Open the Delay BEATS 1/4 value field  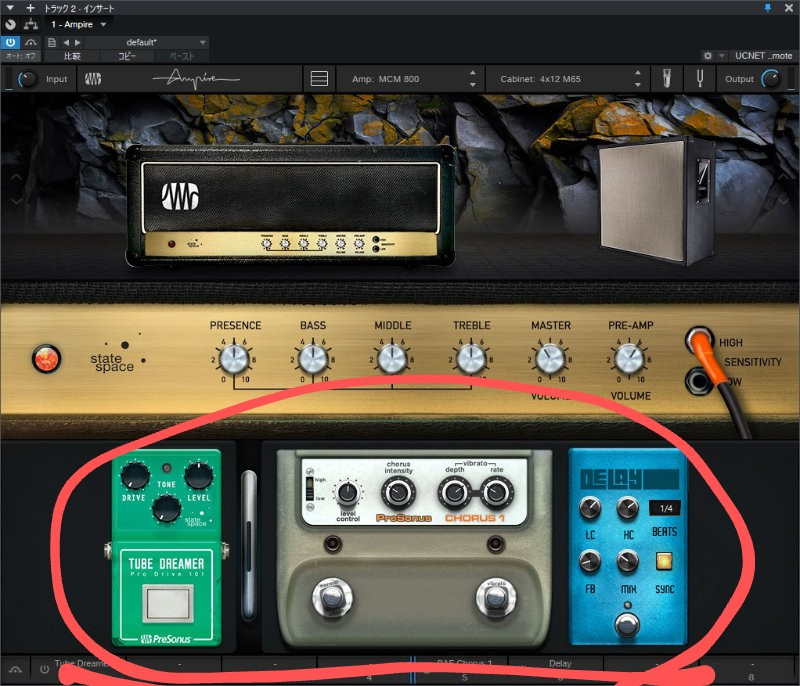click(x=665, y=508)
